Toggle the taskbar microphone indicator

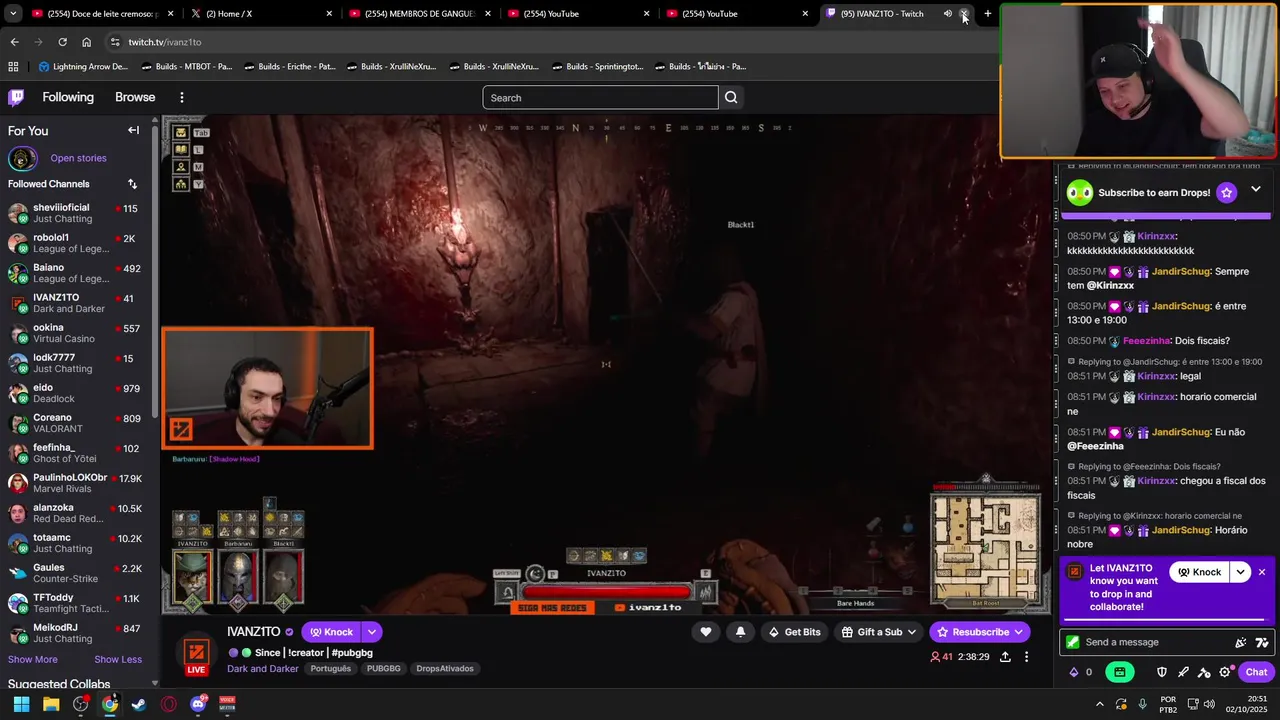tap(1142, 704)
